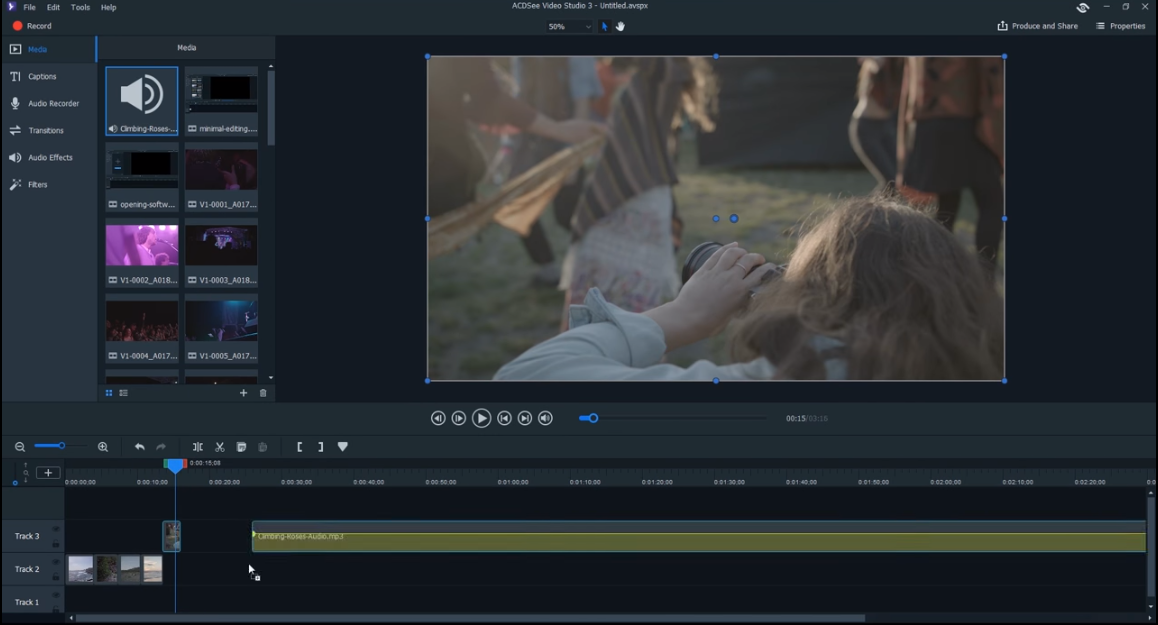
Task: Mute preview audio with speaker button
Action: point(545,418)
